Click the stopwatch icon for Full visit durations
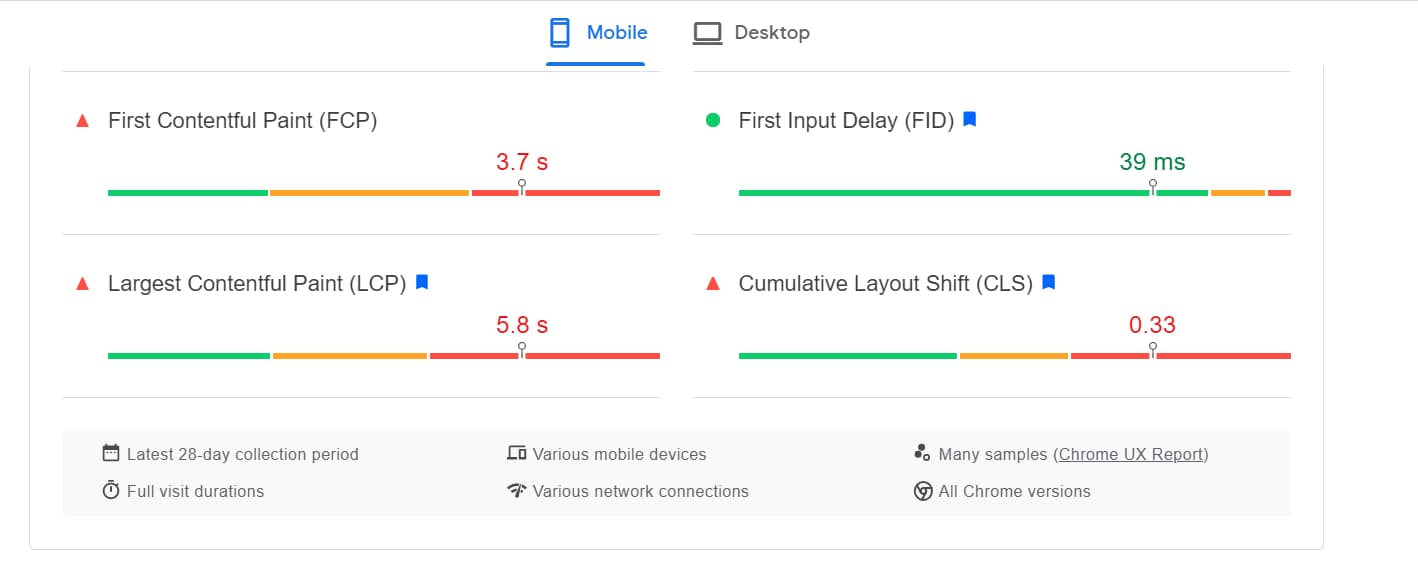1418x569 pixels. [x=111, y=490]
